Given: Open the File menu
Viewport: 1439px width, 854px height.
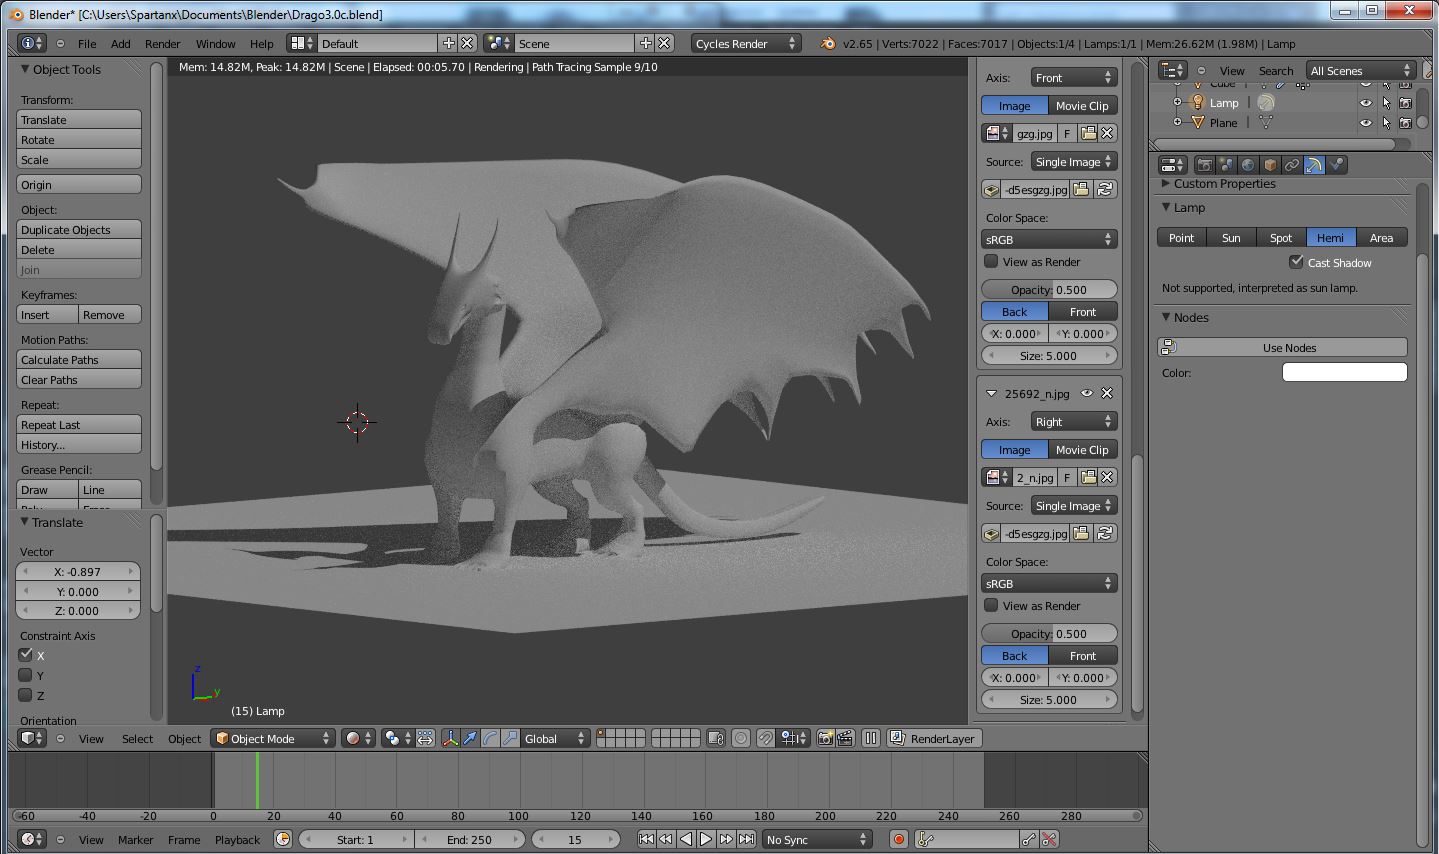Looking at the screenshot, I should [x=87, y=43].
